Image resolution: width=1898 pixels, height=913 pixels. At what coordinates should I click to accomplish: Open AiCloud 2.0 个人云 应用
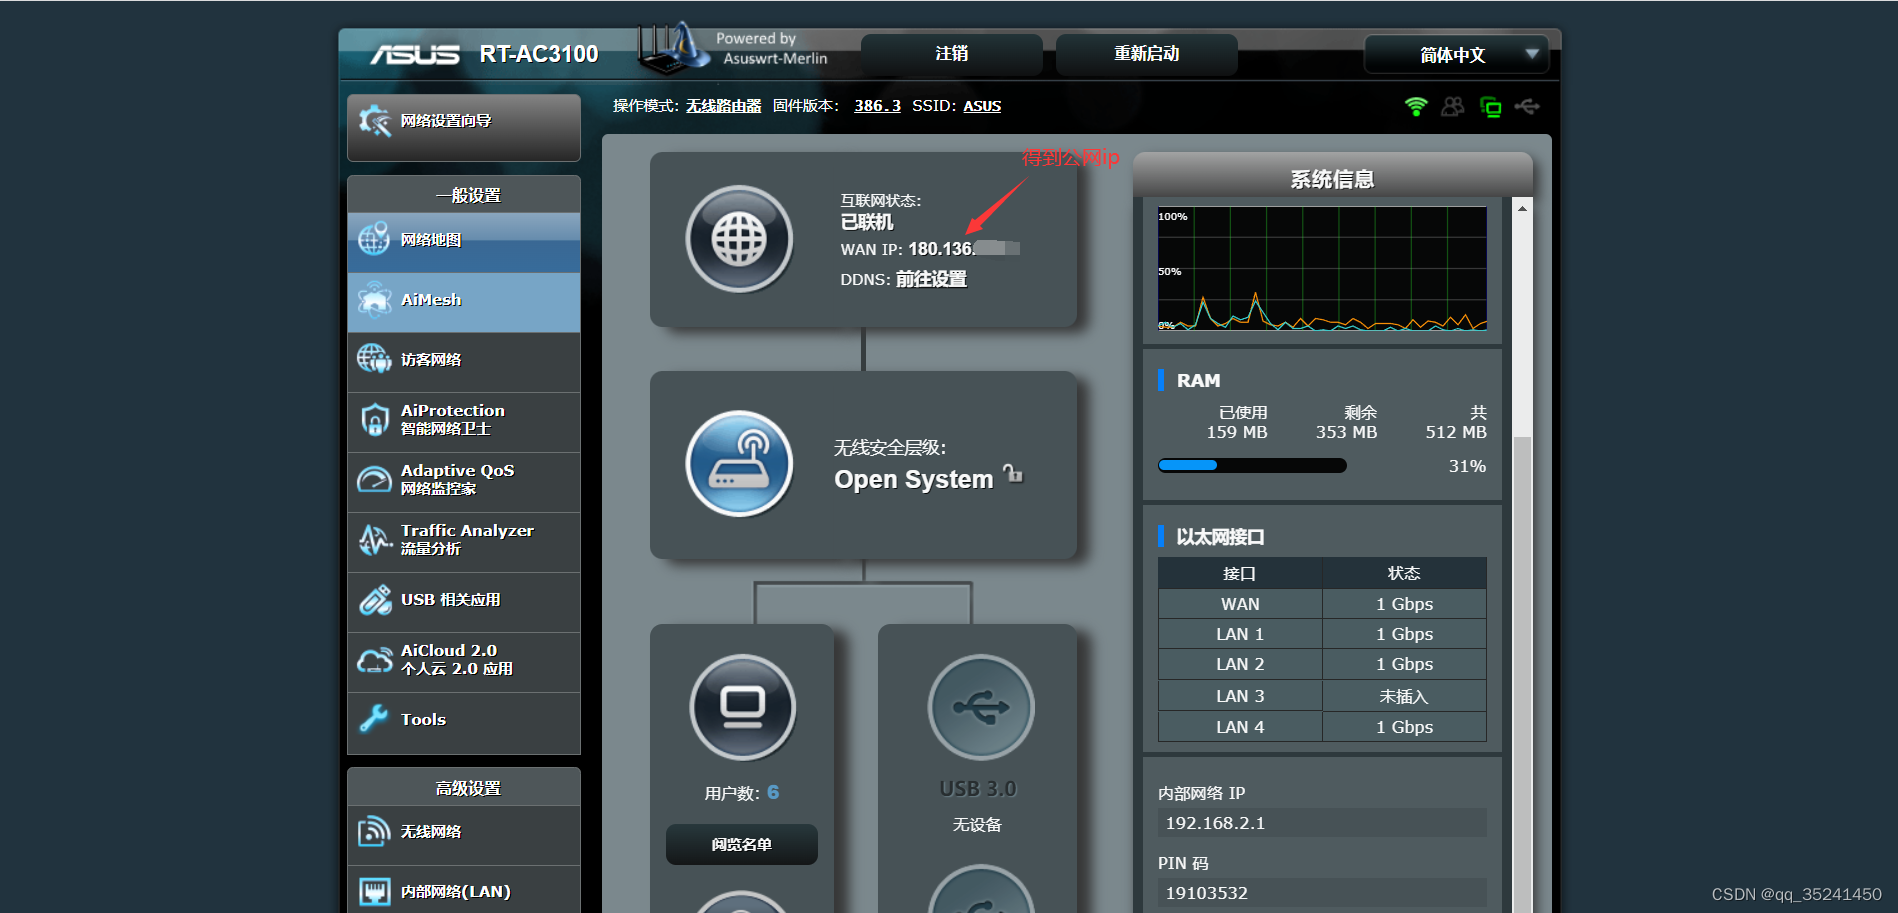[464, 662]
